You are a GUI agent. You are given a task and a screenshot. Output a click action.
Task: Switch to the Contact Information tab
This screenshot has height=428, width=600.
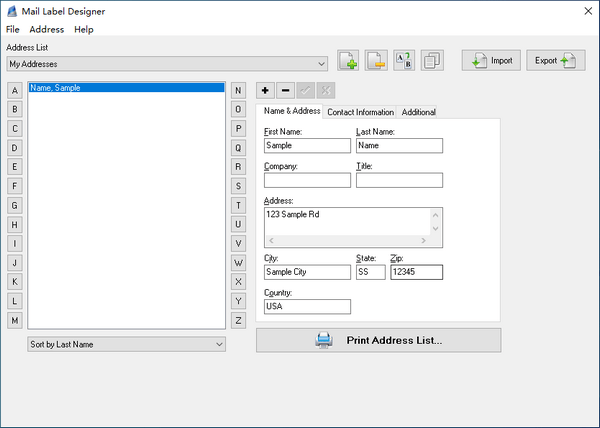pos(360,112)
